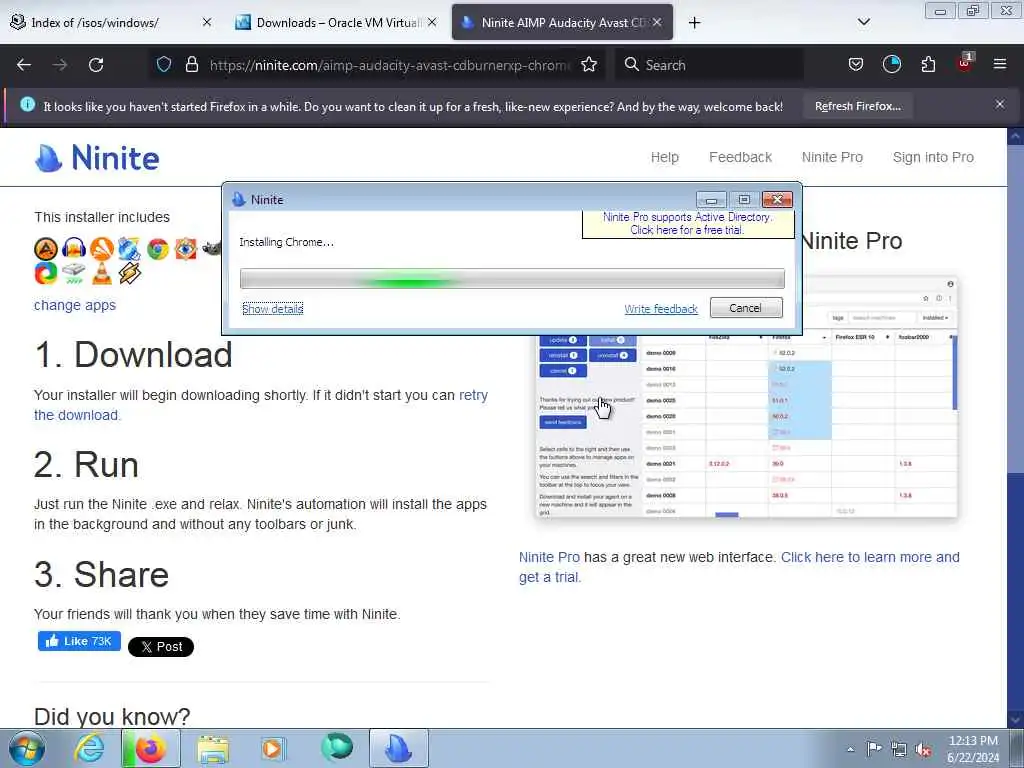This screenshot has width=1024, height=768.
Task: Click the gray disk drive app icon
Action: pos(74,273)
